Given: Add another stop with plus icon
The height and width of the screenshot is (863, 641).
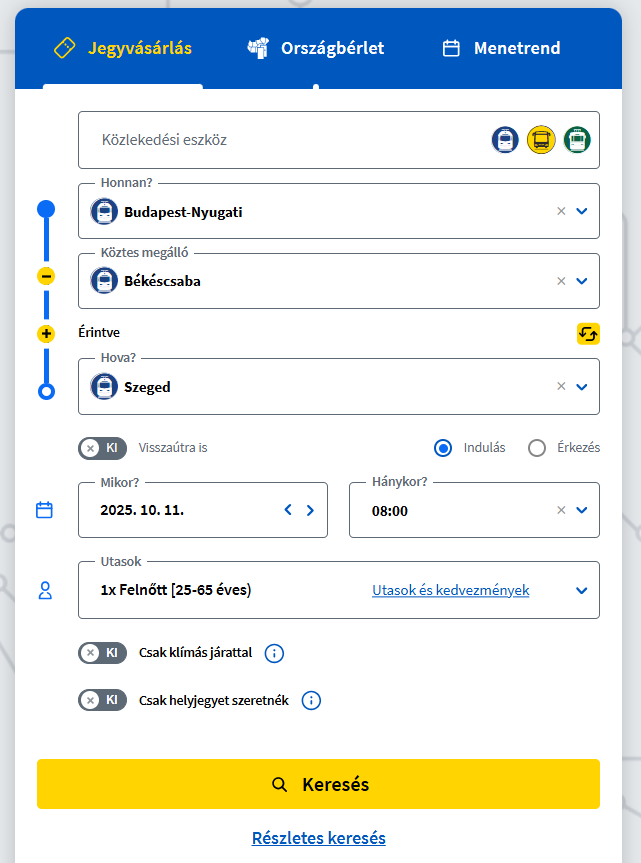Looking at the screenshot, I should coord(46,334).
